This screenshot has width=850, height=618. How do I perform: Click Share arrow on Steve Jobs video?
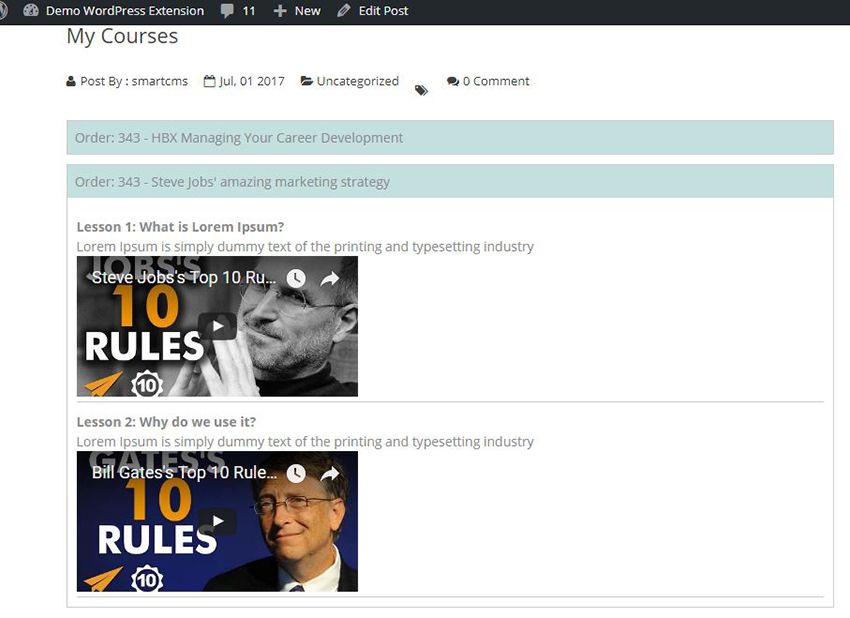point(330,279)
